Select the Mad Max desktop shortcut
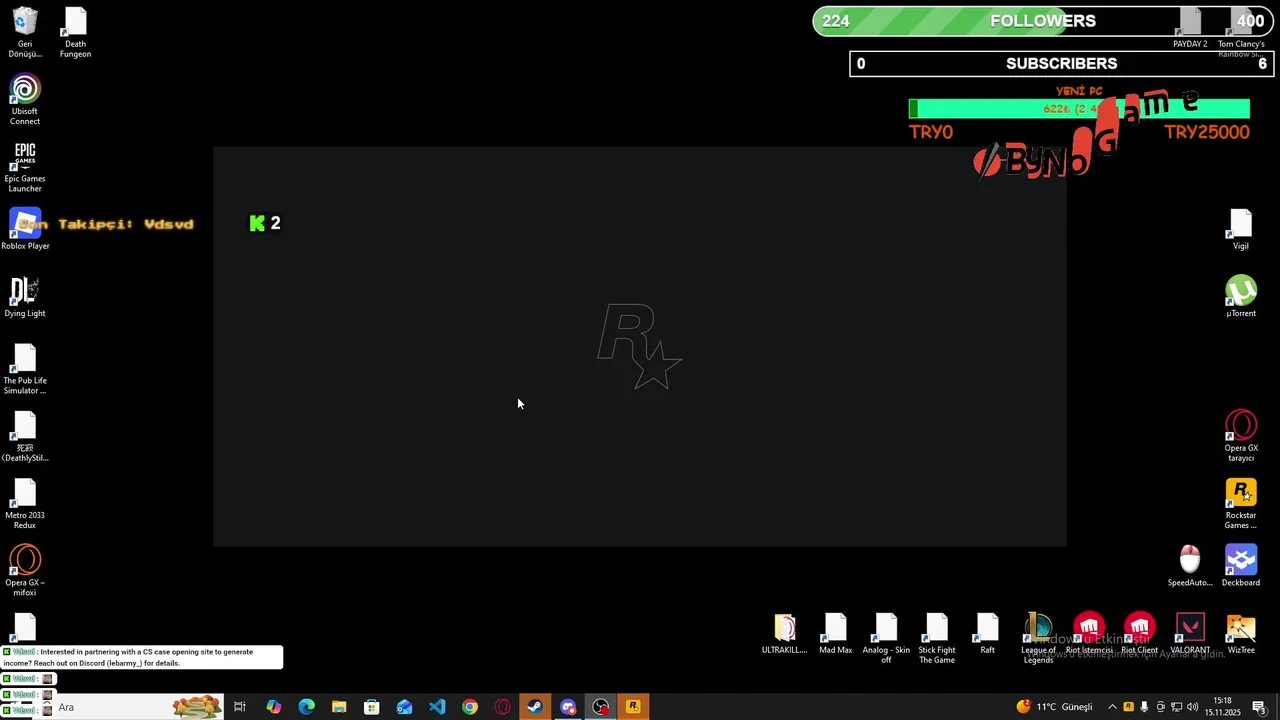Viewport: 1280px width, 720px height. coord(836,634)
